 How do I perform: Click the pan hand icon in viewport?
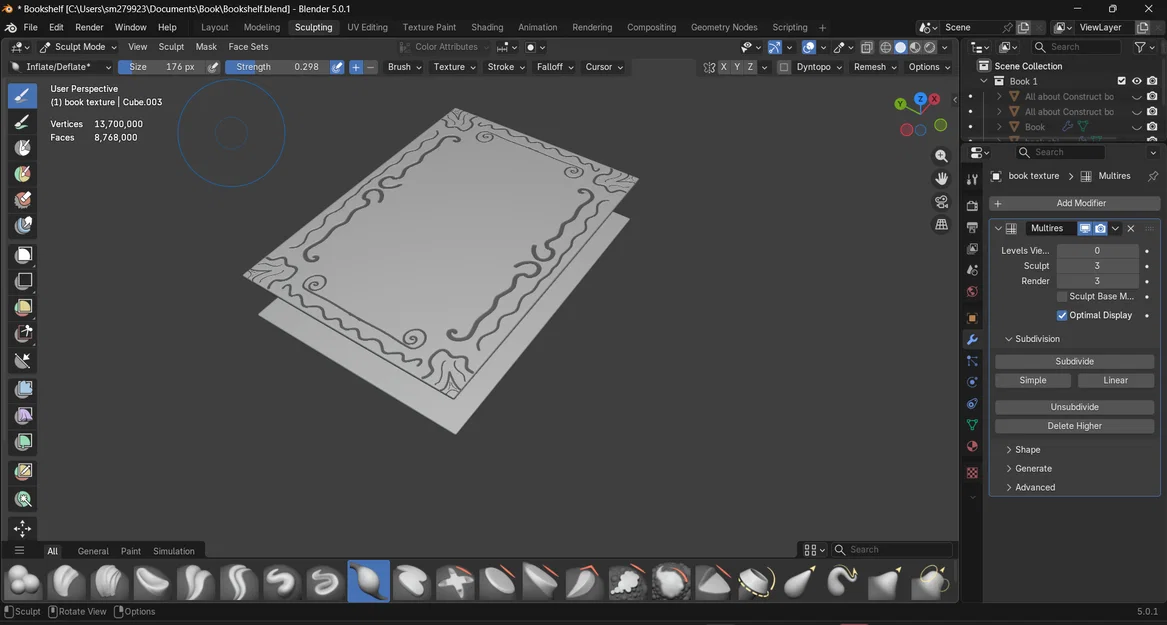941,178
